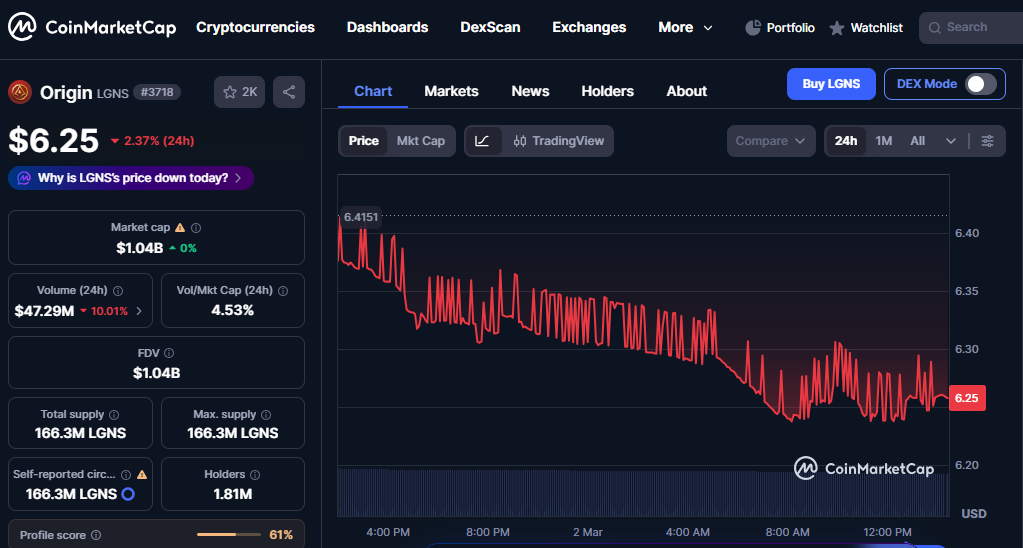Open Exchanges menu
The image size is (1023, 548).
[589, 27]
